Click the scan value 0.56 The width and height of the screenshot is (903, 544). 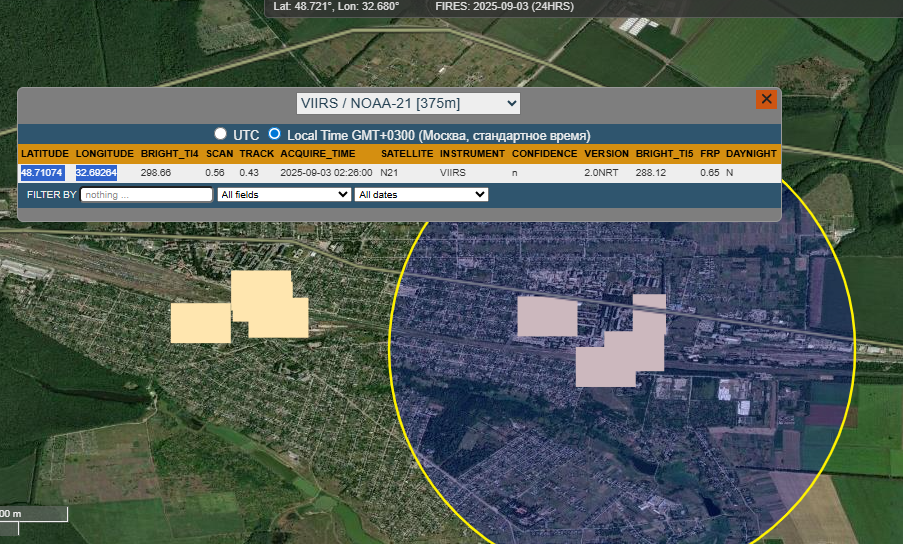coord(215,173)
